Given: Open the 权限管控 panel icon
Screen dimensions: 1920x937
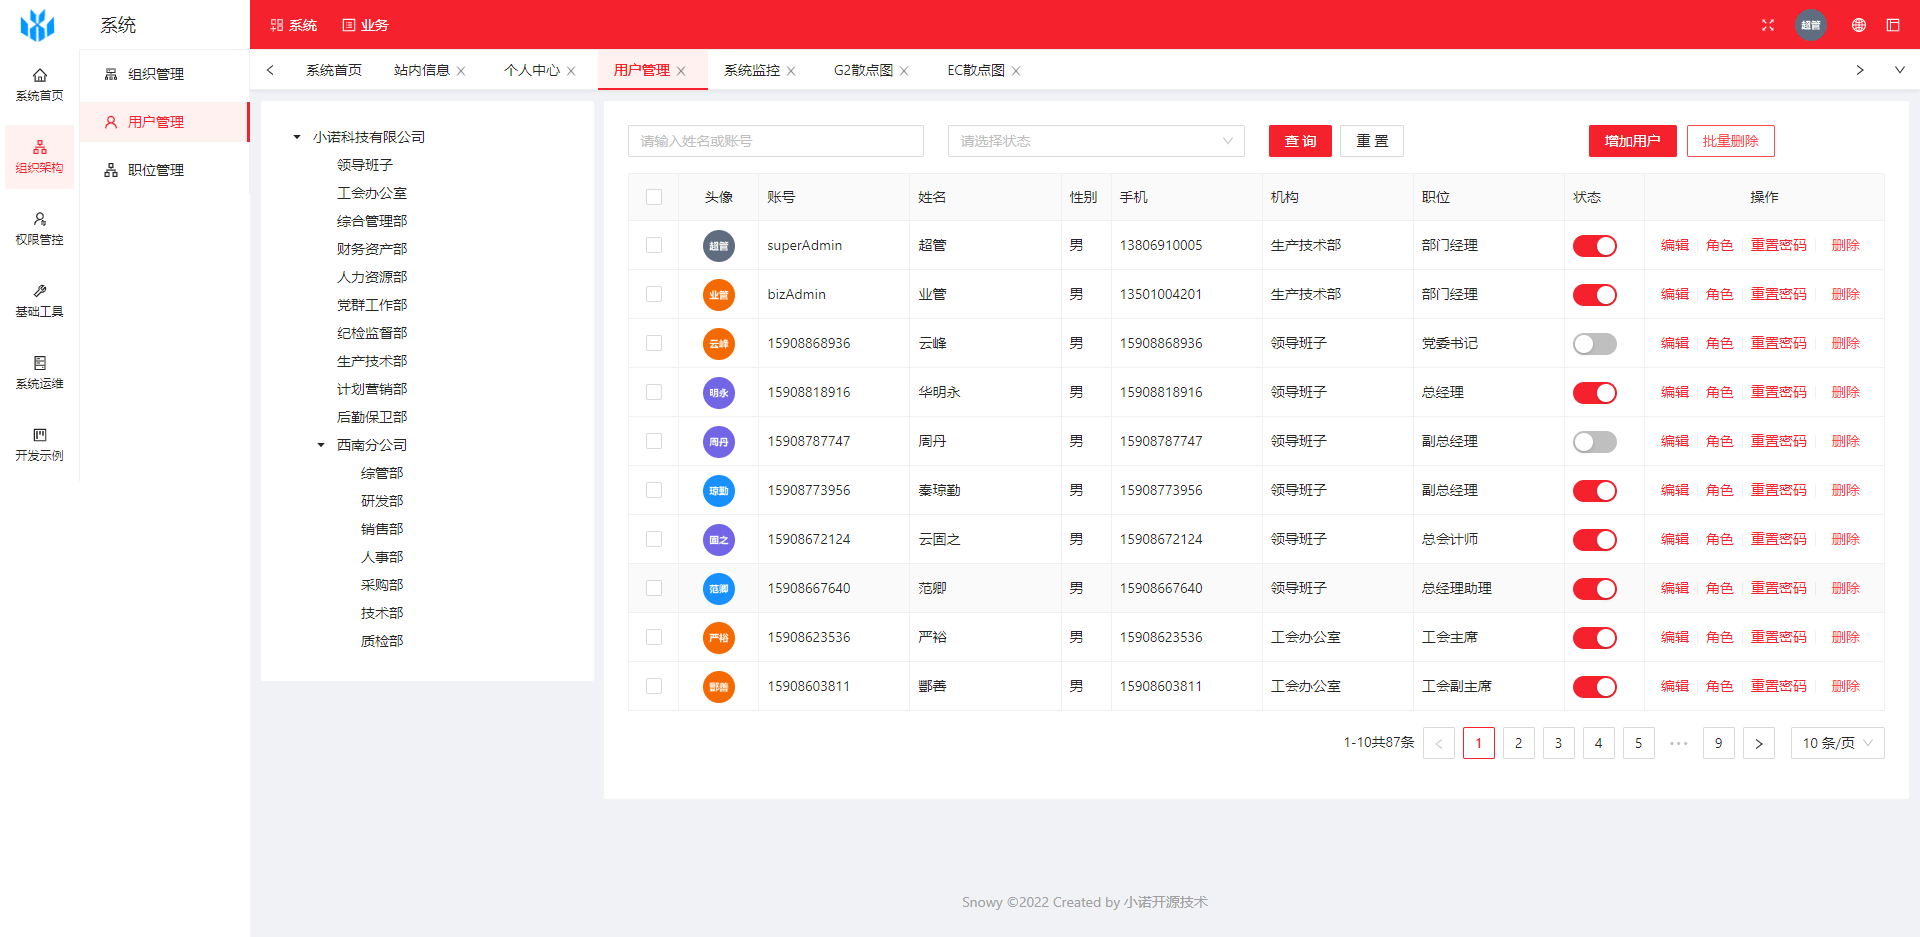Looking at the screenshot, I should (x=39, y=229).
